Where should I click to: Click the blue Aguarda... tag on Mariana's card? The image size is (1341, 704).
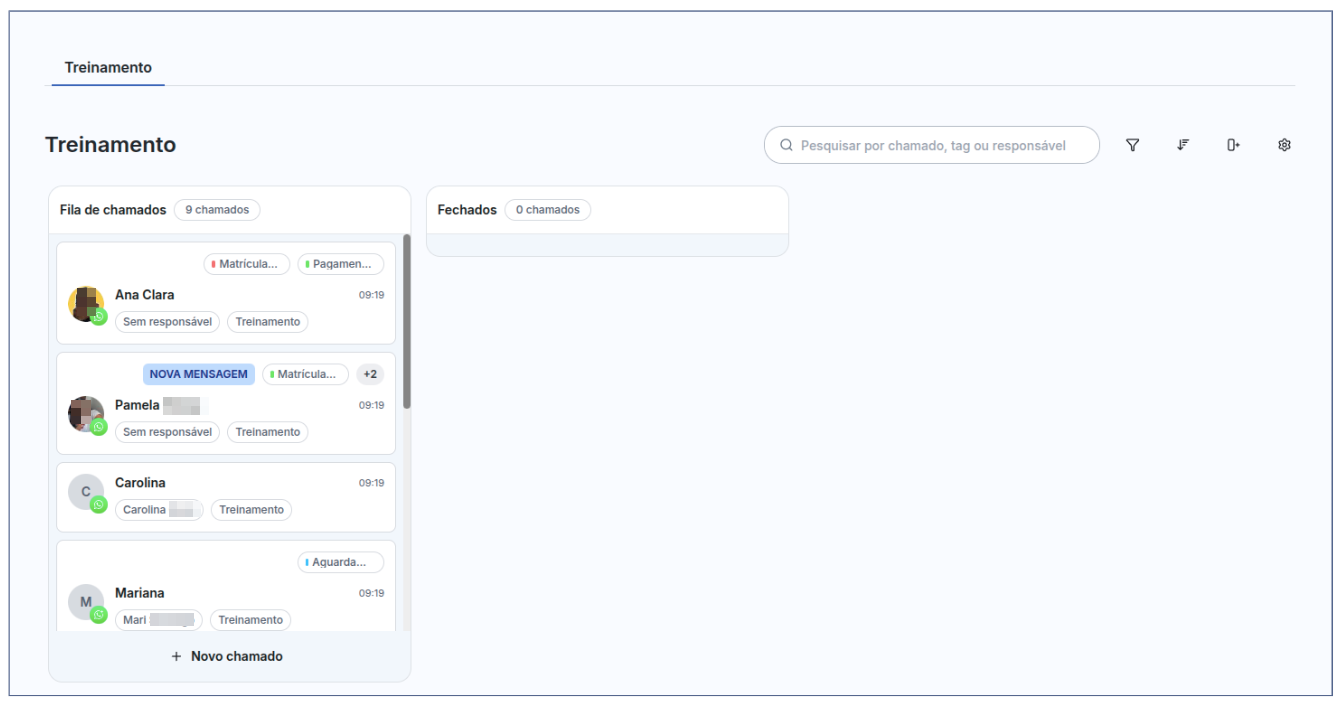pos(340,562)
